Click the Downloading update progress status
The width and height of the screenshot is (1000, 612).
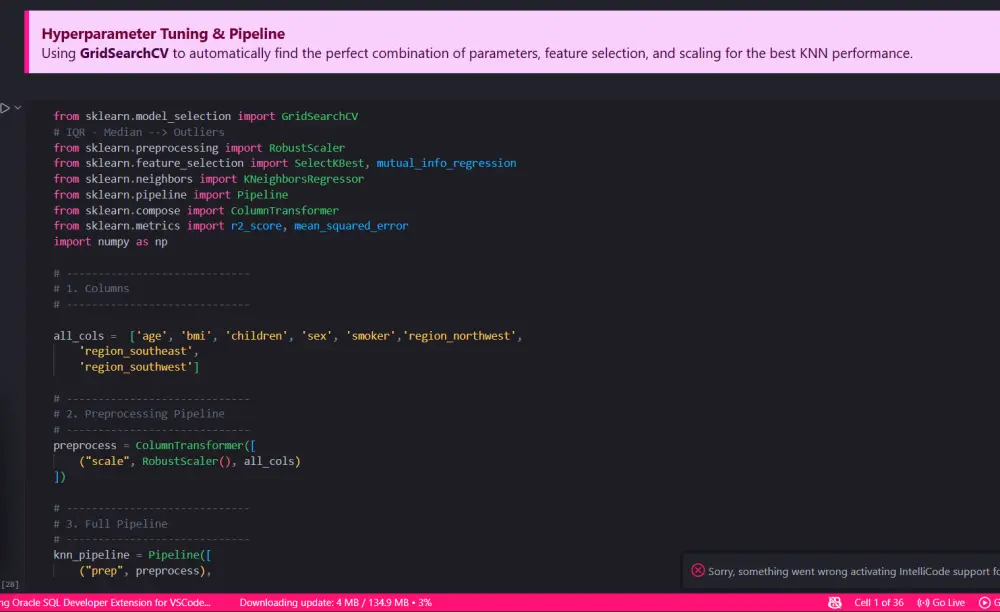(x=335, y=603)
